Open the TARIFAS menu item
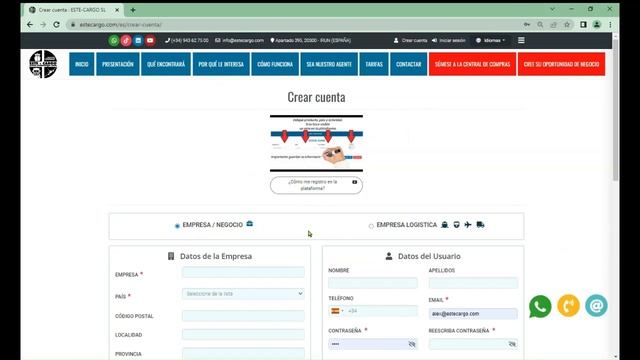The height and width of the screenshot is (360, 640). pyautogui.click(x=374, y=64)
